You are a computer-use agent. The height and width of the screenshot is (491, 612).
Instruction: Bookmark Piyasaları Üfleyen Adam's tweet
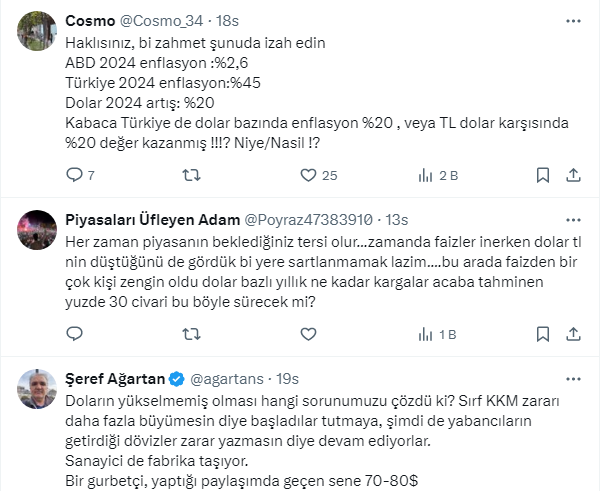(x=541, y=334)
